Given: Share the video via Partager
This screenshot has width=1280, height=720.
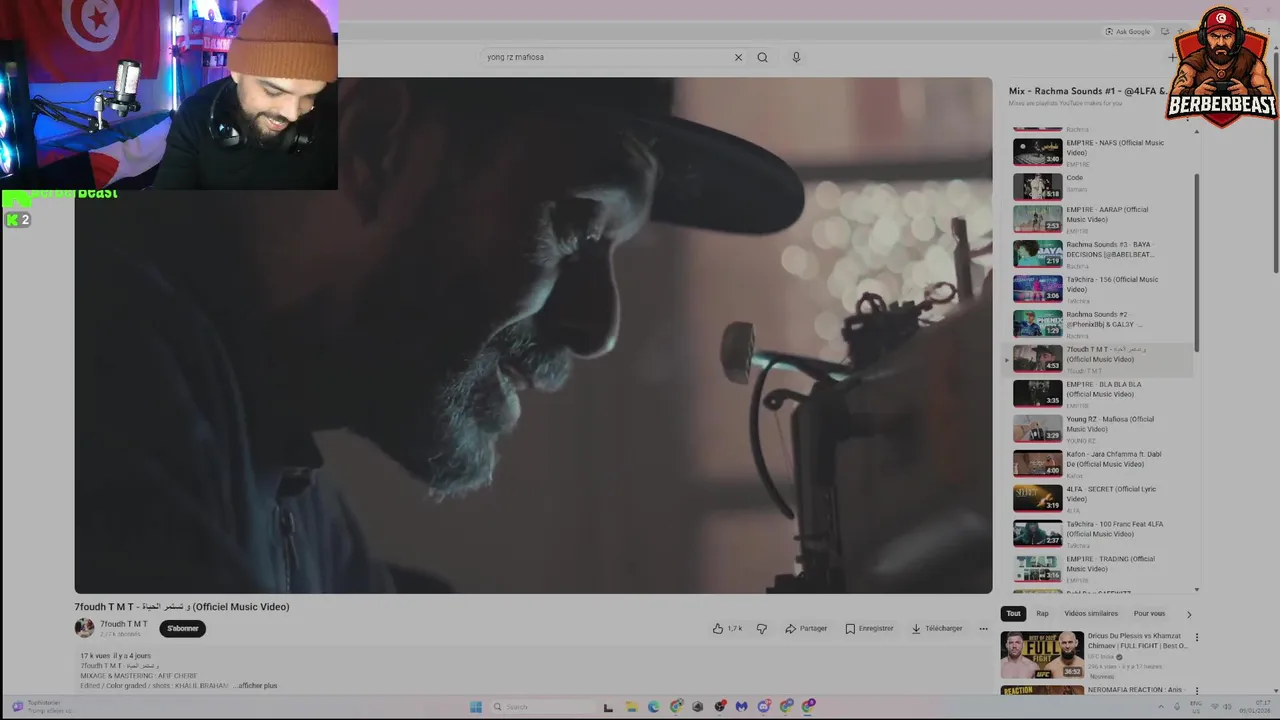Looking at the screenshot, I should tap(806, 628).
